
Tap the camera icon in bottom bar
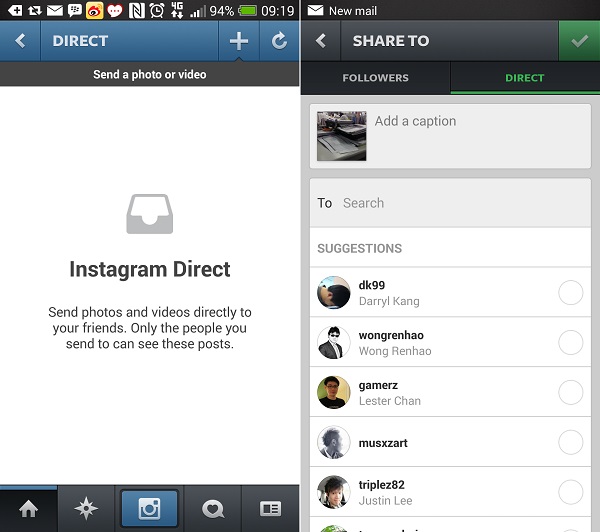(149, 508)
